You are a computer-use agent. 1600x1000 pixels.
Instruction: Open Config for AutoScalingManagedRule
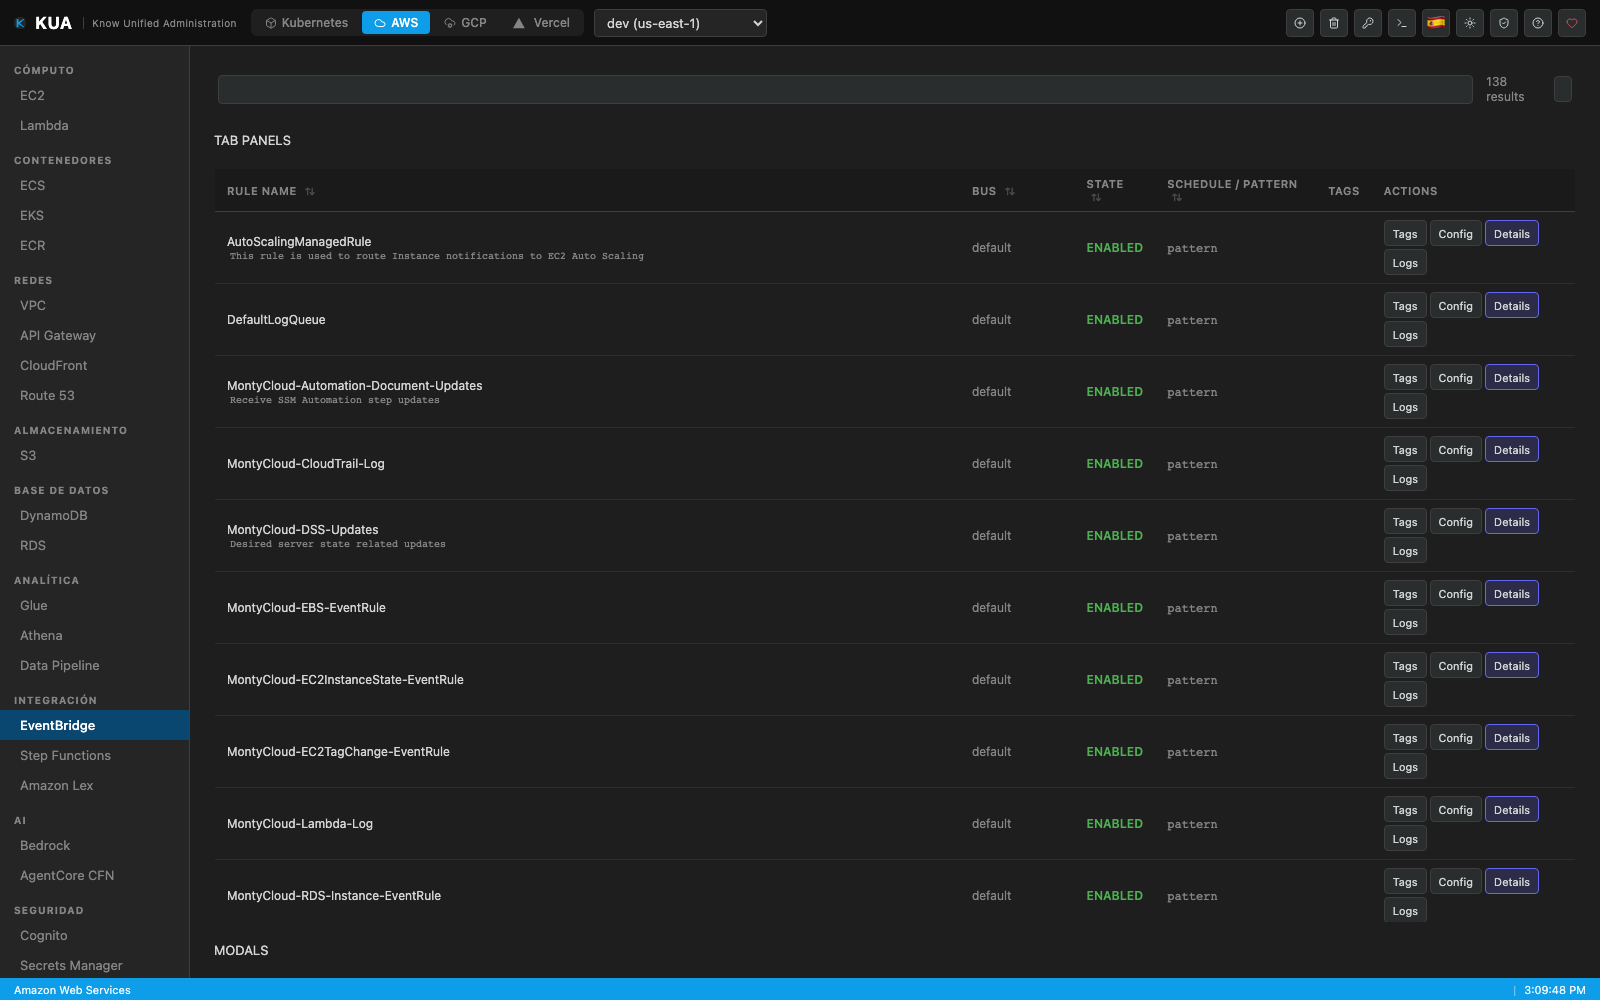click(1456, 234)
